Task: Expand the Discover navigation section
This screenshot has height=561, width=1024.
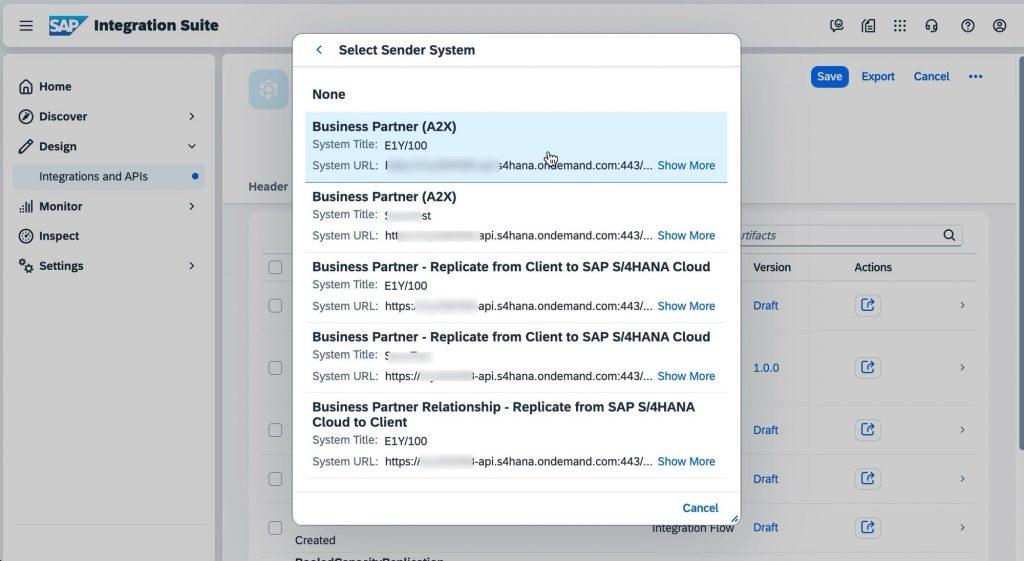Action: point(191,116)
